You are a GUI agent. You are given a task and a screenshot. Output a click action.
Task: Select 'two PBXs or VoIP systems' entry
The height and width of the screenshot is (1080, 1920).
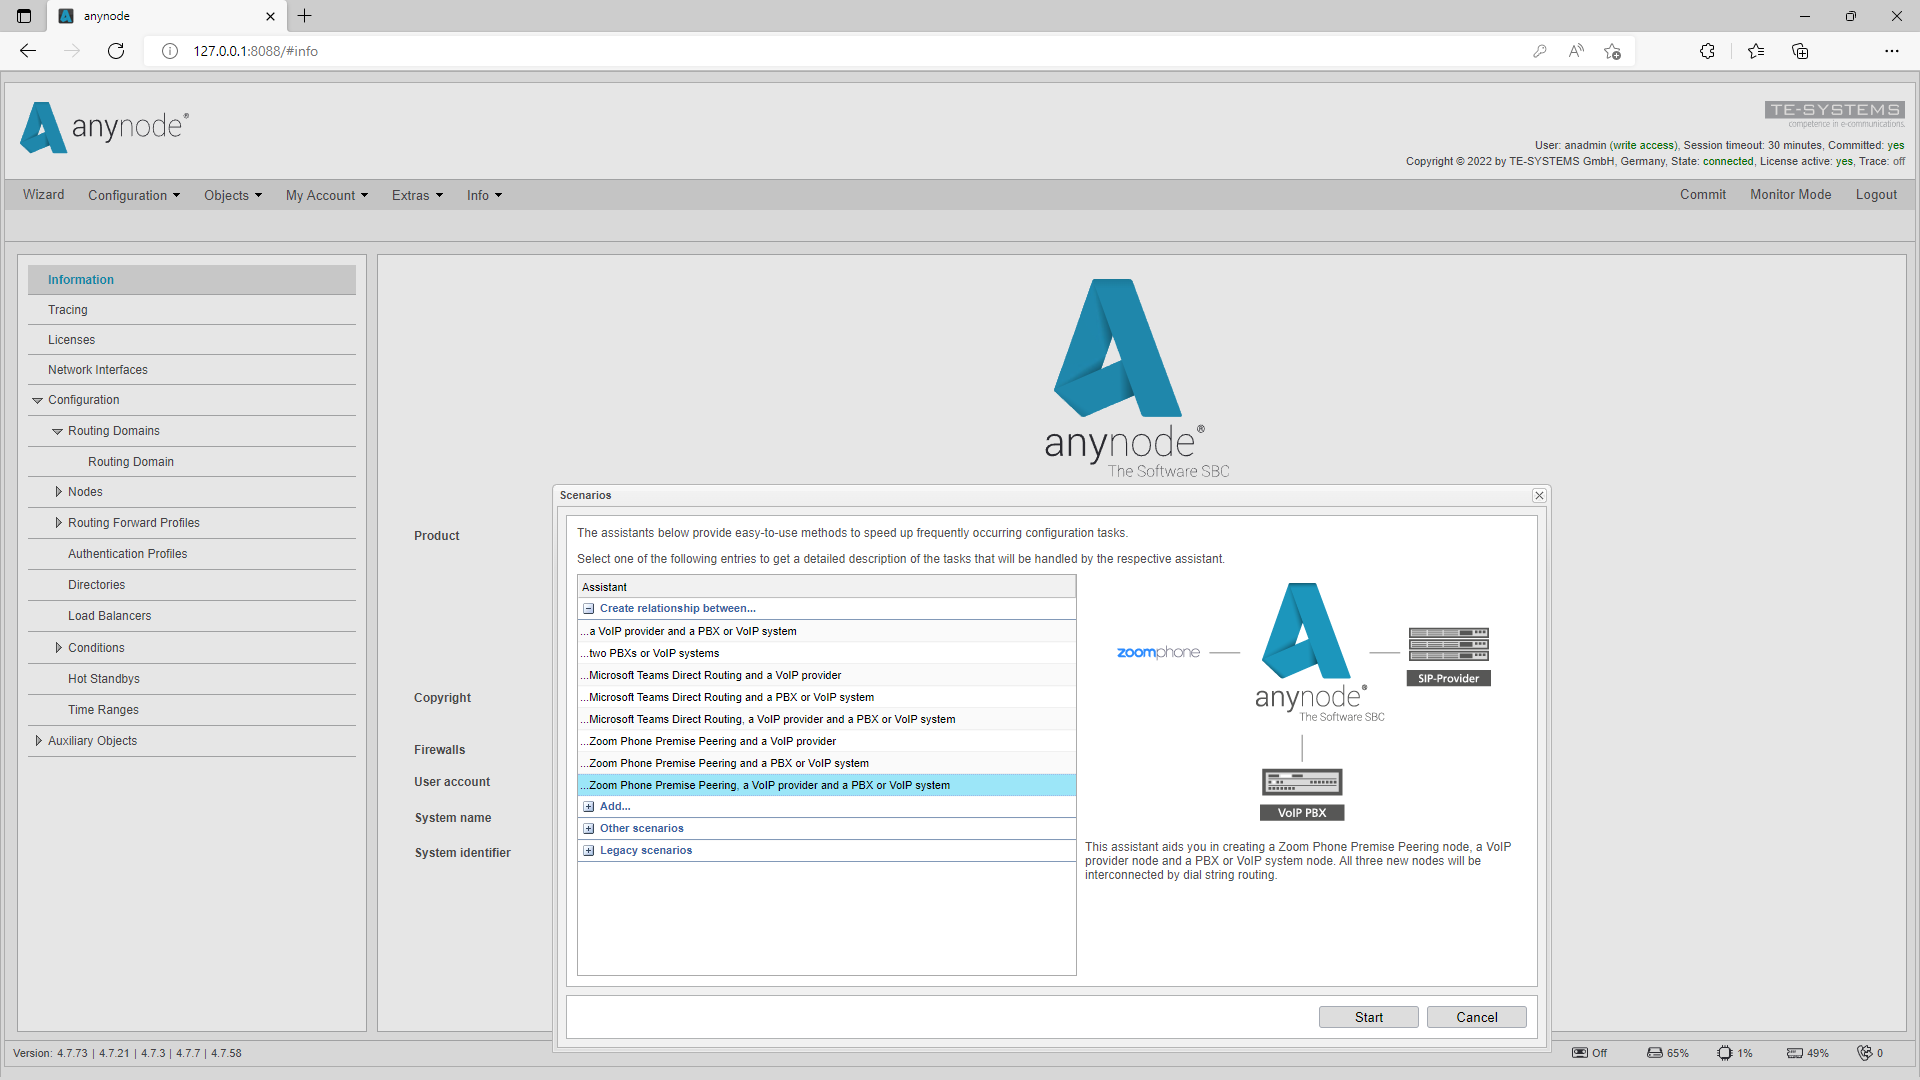point(827,653)
